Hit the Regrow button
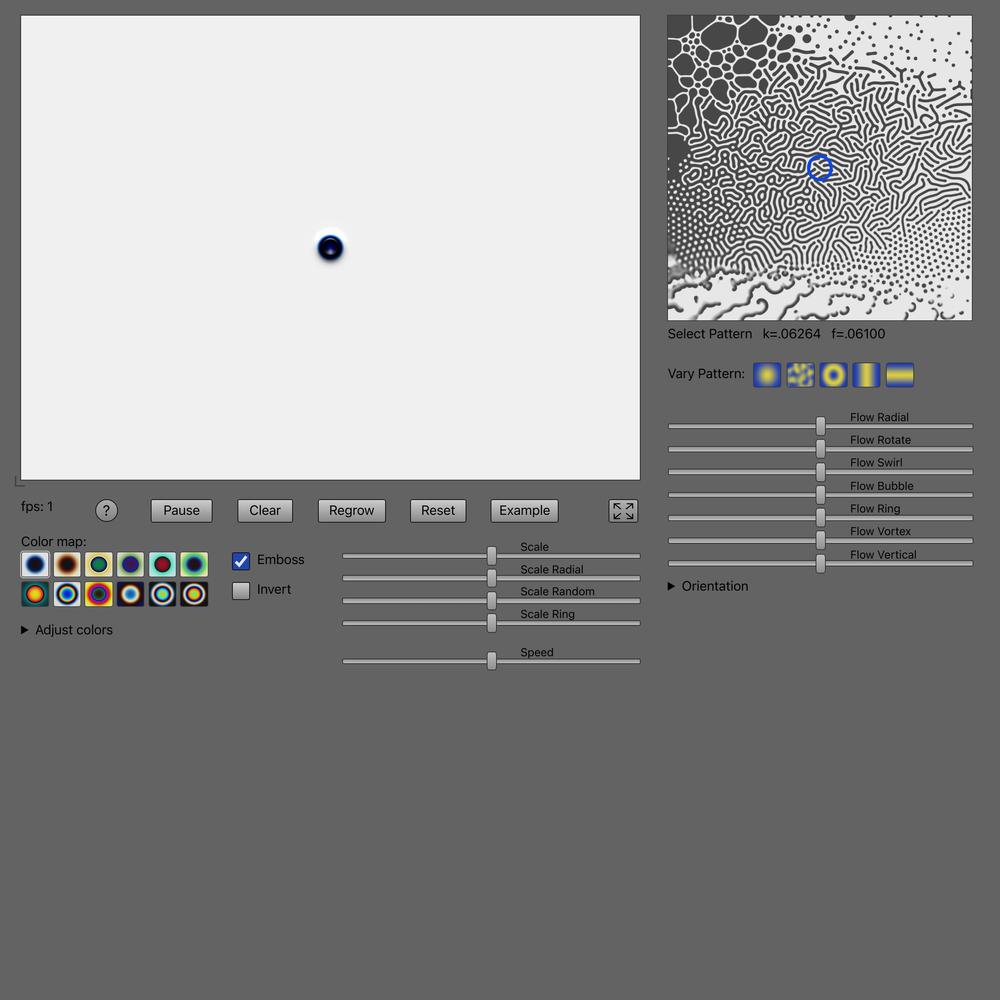 coord(352,511)
